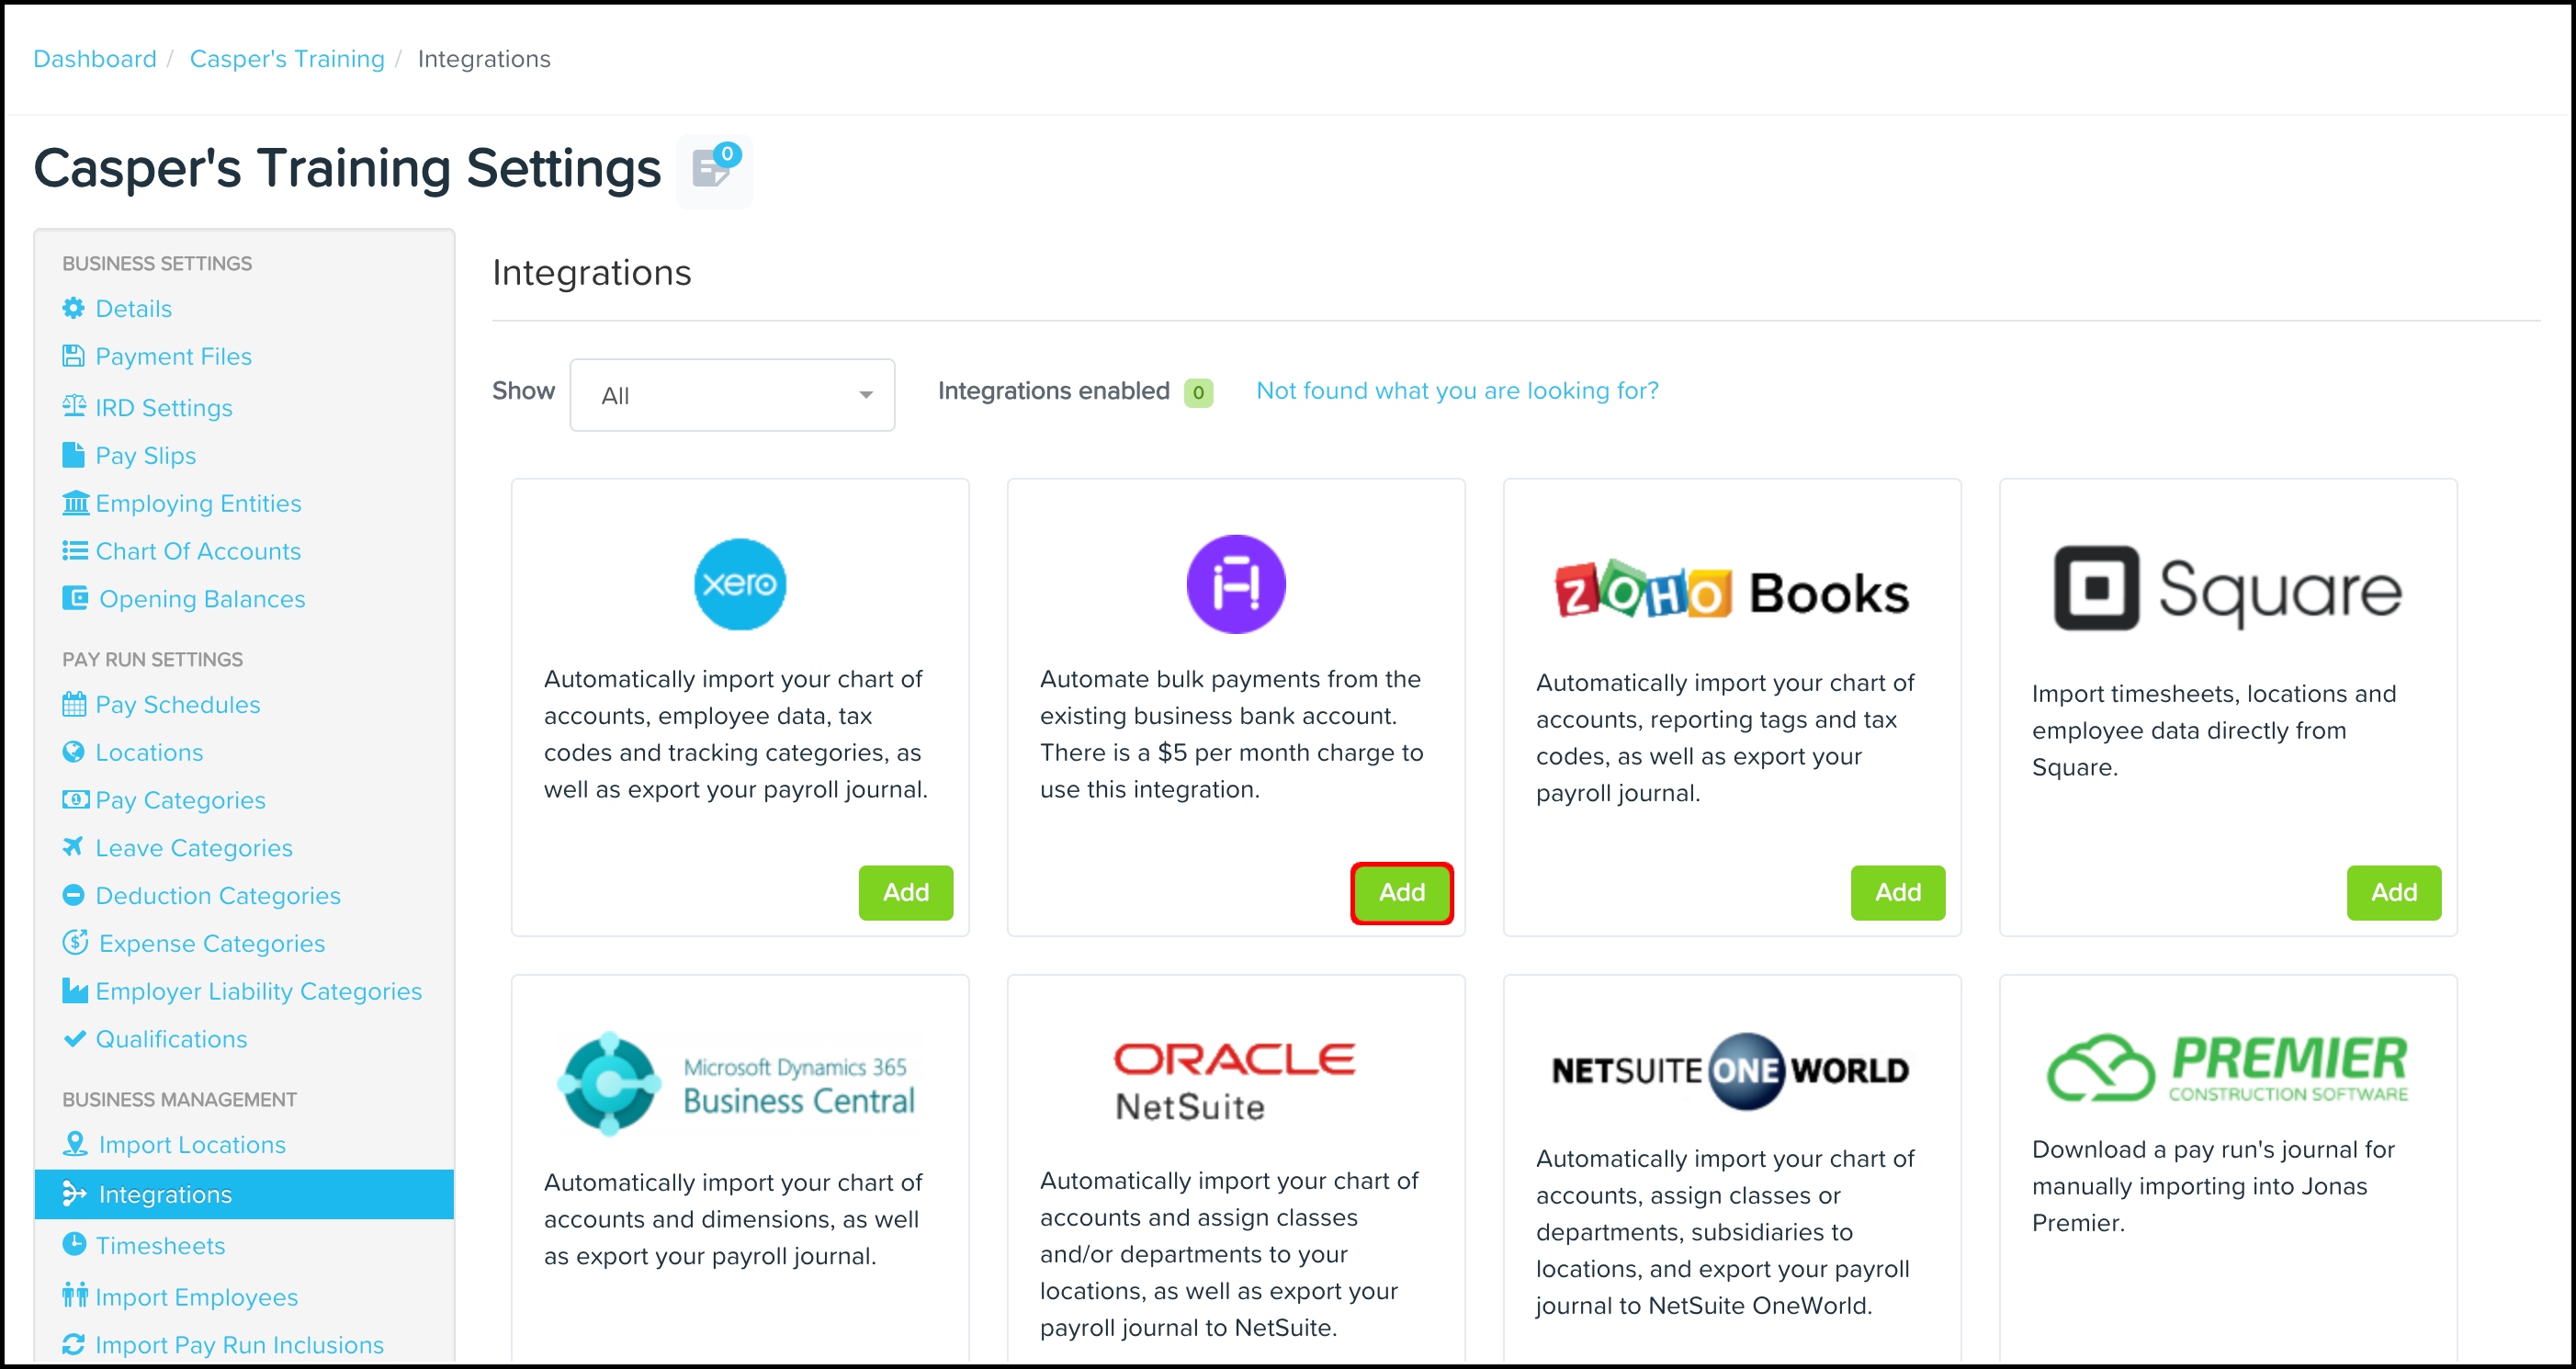The width and height of the screenshot is (2576, 1369).
Task: Add the Square integration
Action: pyautogui.click(x=2393, y=892)
